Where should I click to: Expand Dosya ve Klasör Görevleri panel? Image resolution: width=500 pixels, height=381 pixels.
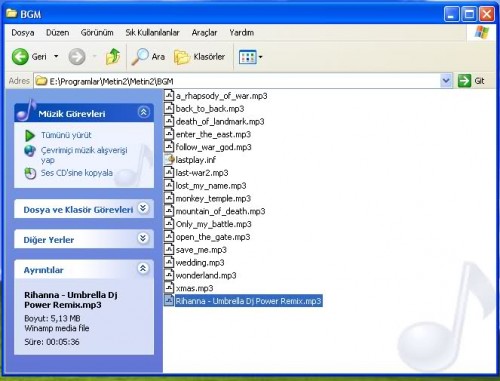click(143, 208)
